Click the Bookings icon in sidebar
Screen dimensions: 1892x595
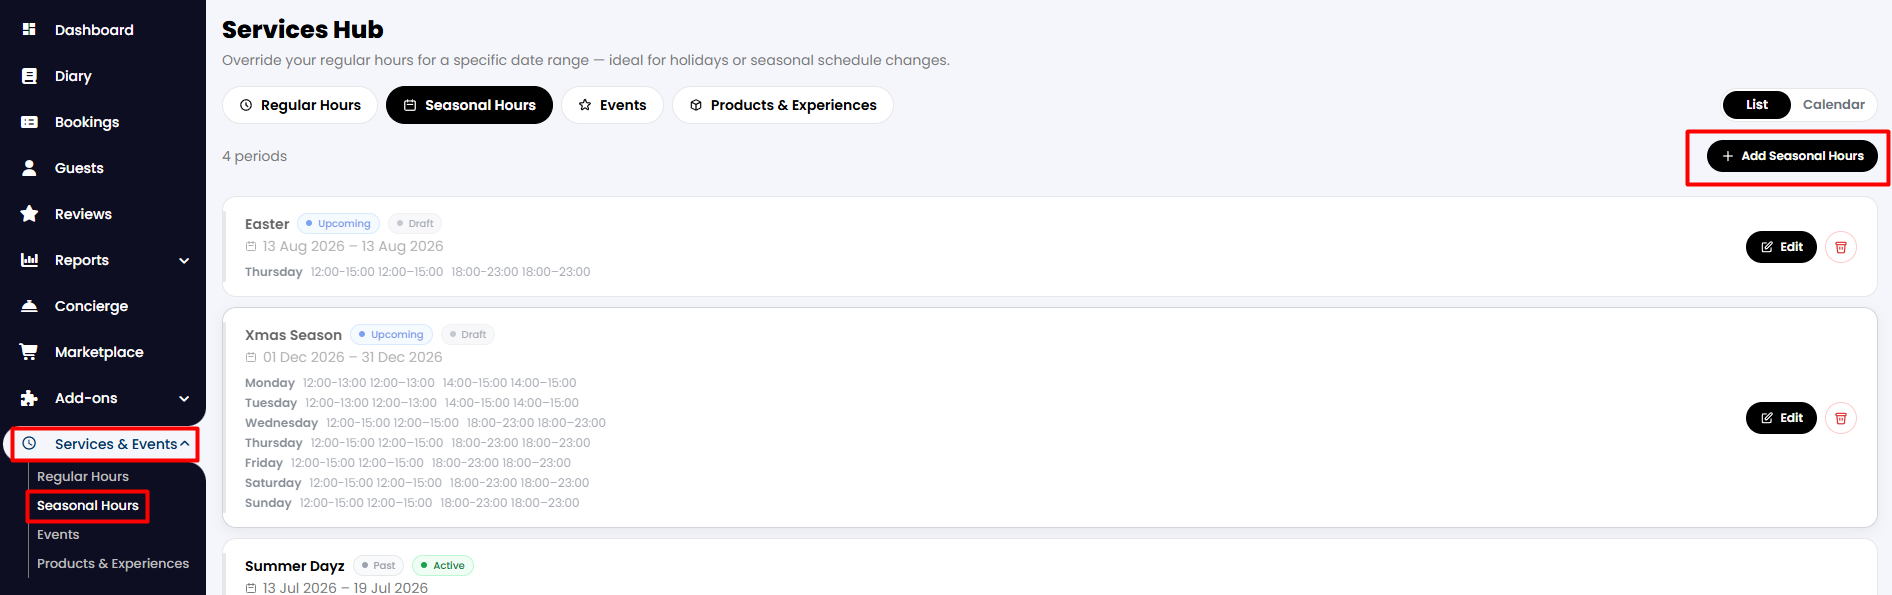[x=29, y=122]
